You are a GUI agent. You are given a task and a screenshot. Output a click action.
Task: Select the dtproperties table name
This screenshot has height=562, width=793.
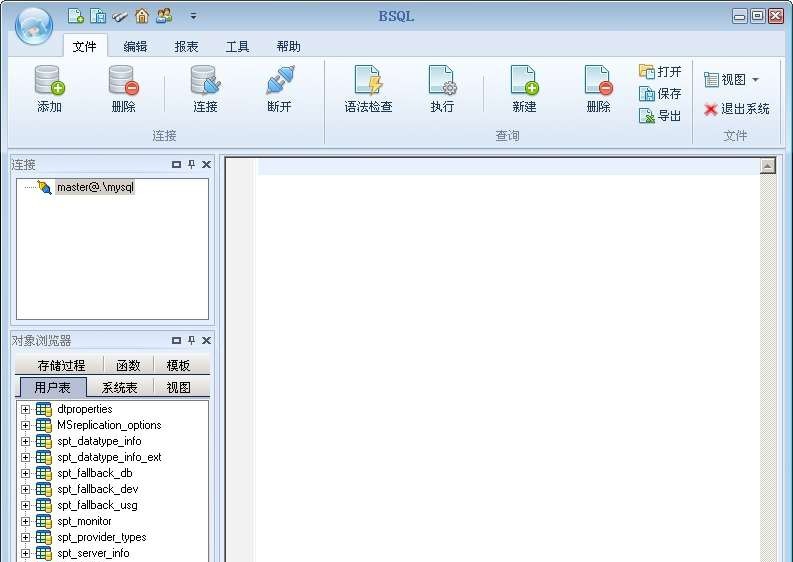[84, 409]
